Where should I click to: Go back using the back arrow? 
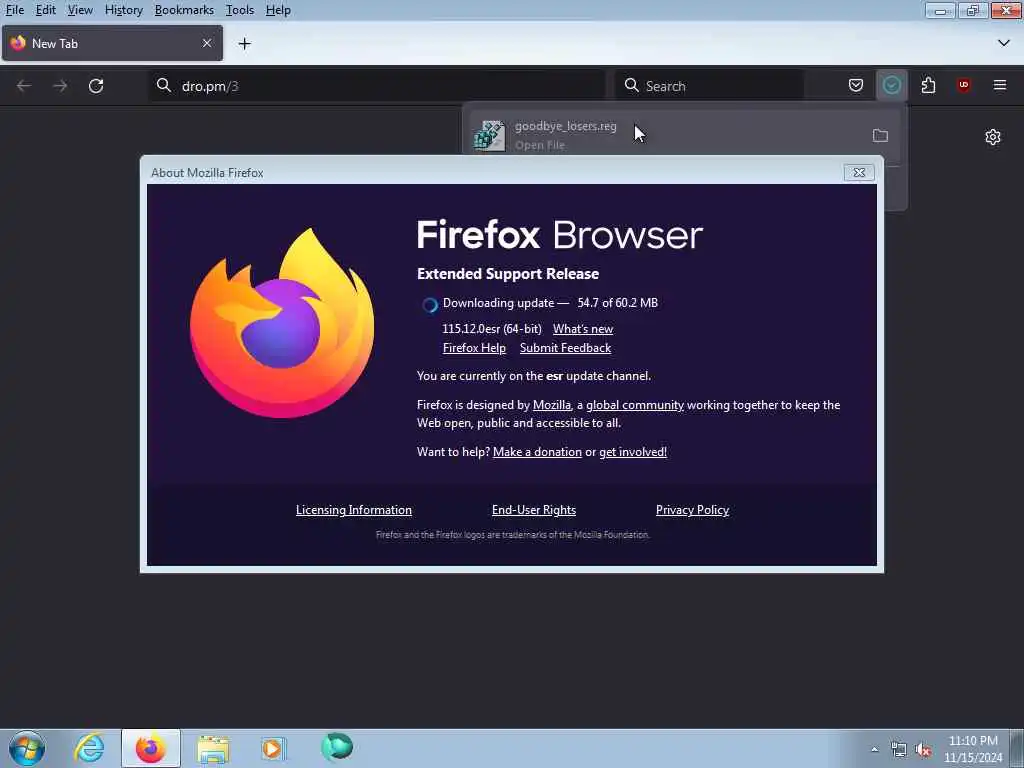(24, 86)
